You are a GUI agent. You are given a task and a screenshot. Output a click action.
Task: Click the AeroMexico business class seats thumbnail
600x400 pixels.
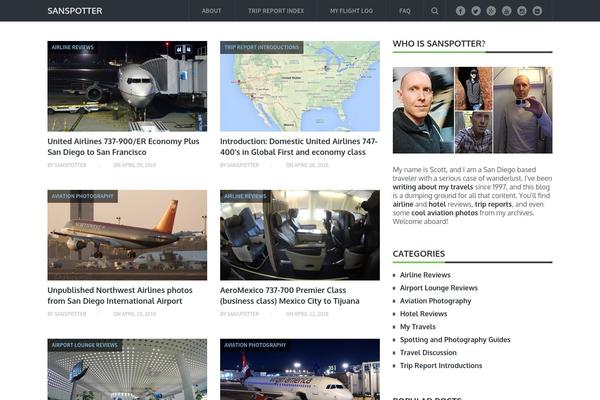point(300,235)
